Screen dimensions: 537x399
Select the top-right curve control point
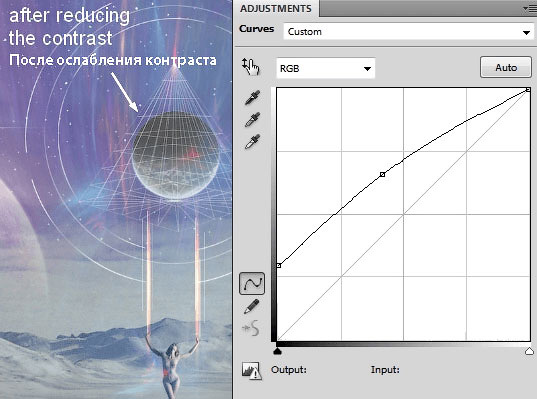528,90
